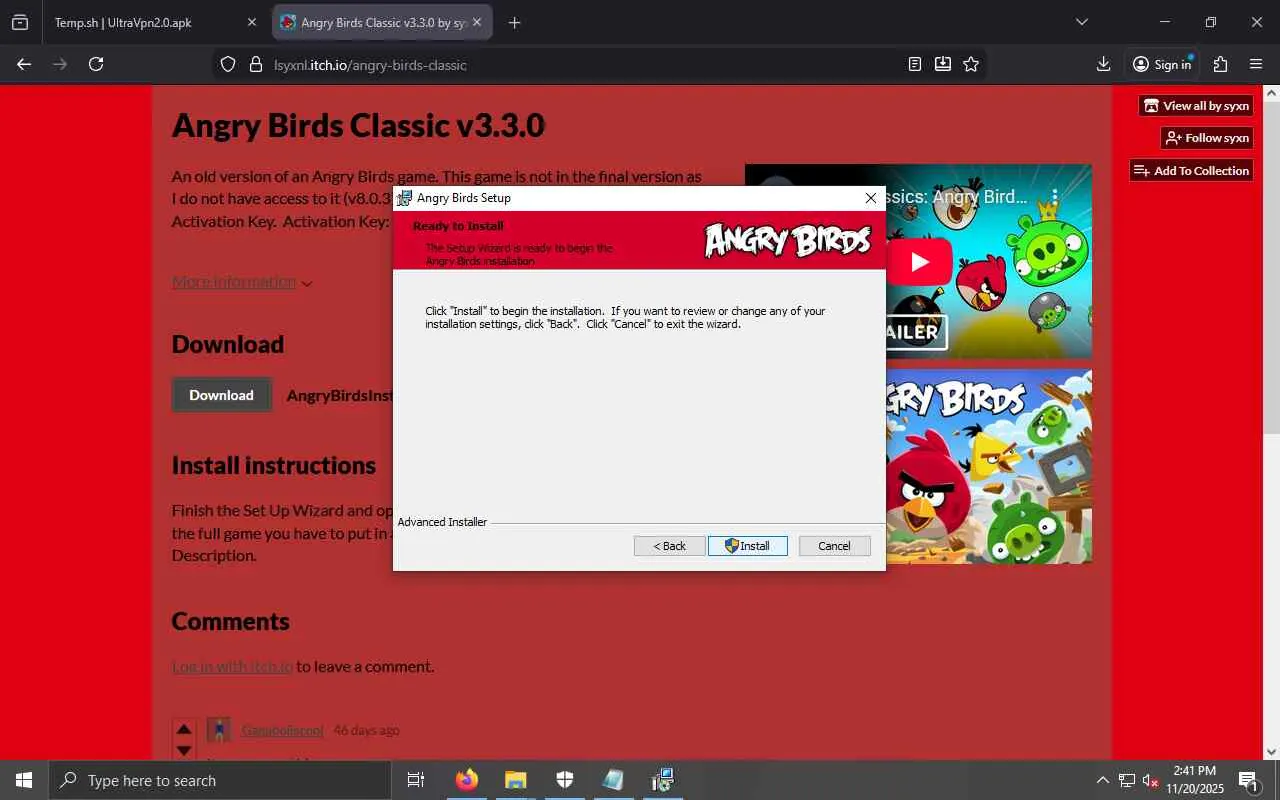Follow syxn on itch.io
1280x800 pixels.
[1207, 138]
